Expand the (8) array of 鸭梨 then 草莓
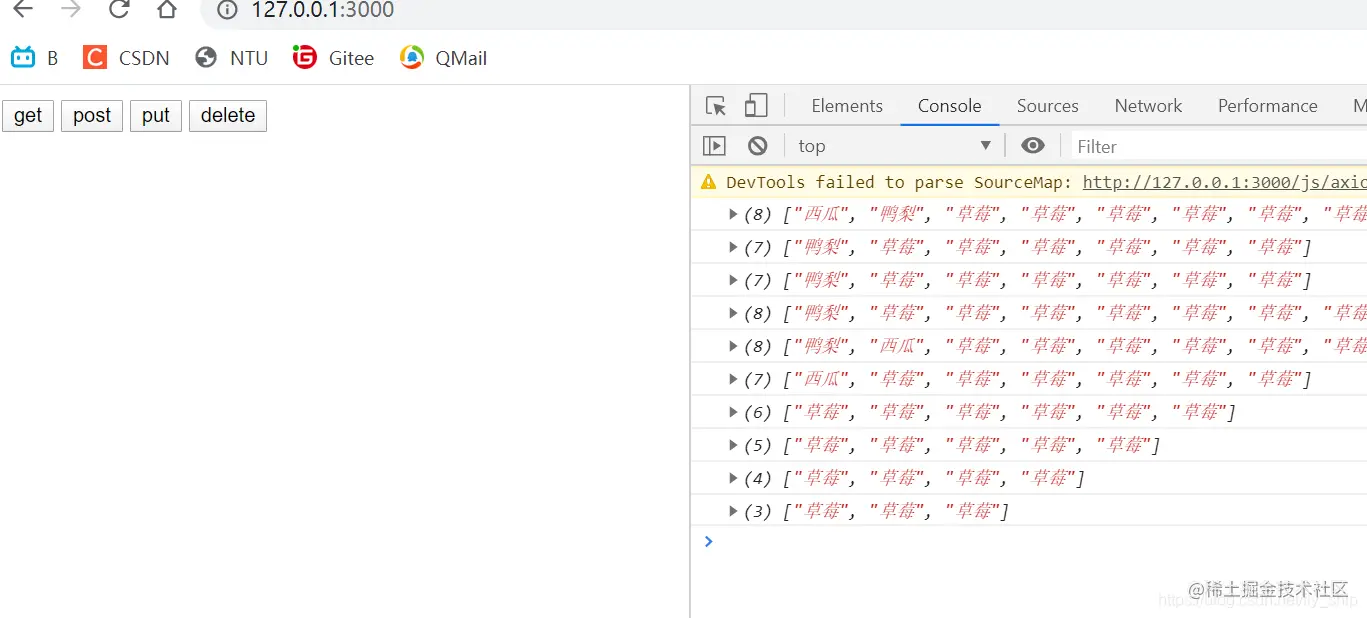The width and height of the screenshot is (1367, 618). click(733, 313)
